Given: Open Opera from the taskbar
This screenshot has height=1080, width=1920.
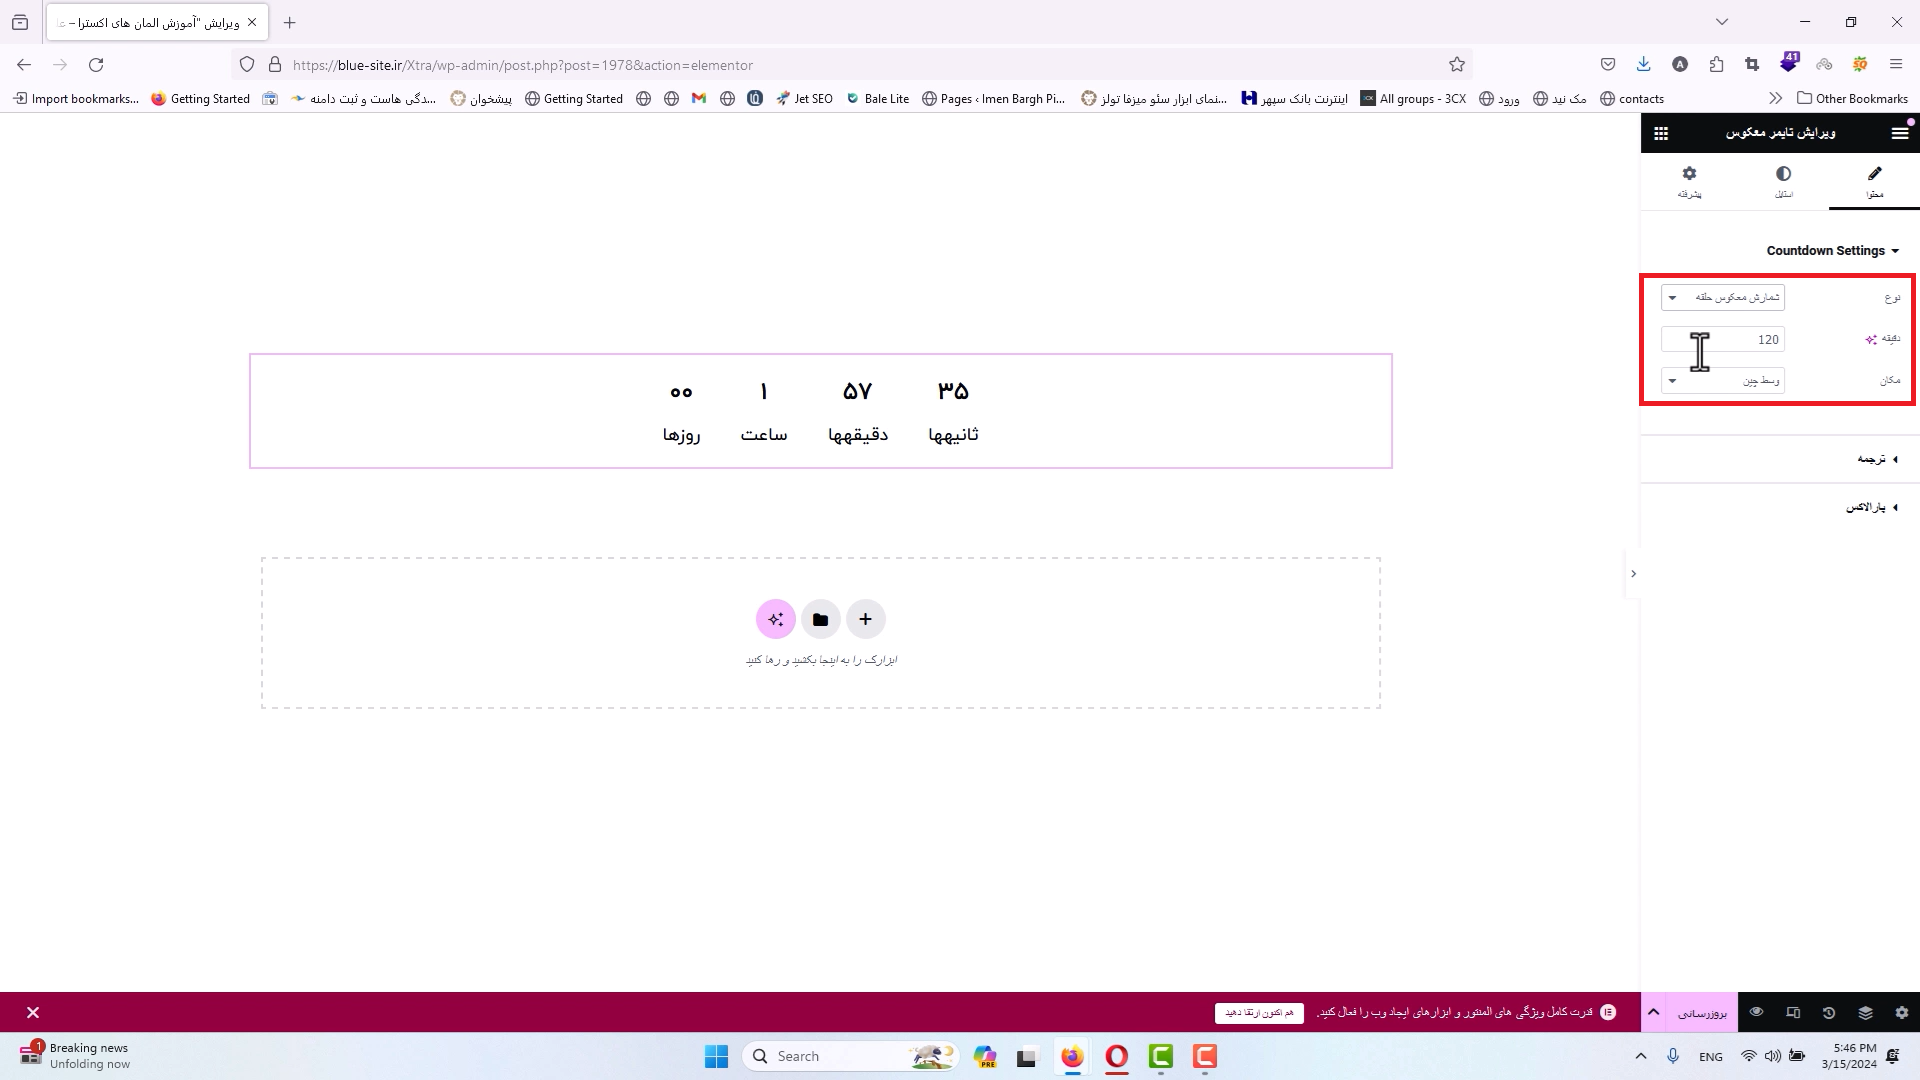Looking at the screenshot, I should point(1116,1057).
